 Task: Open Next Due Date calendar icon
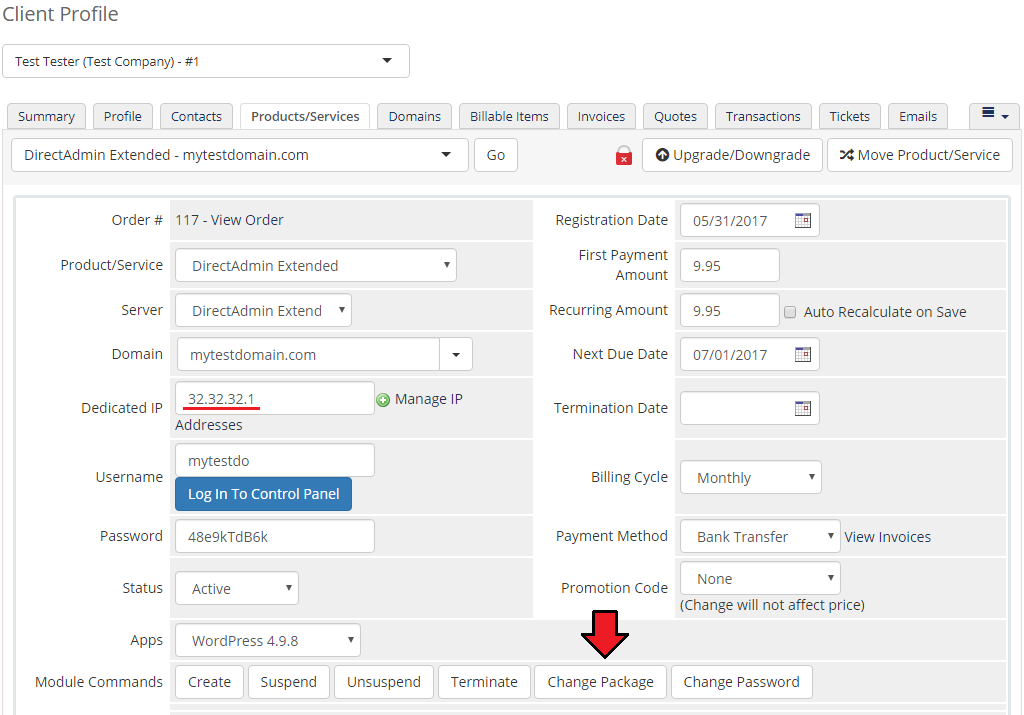(x=803, y=355)
